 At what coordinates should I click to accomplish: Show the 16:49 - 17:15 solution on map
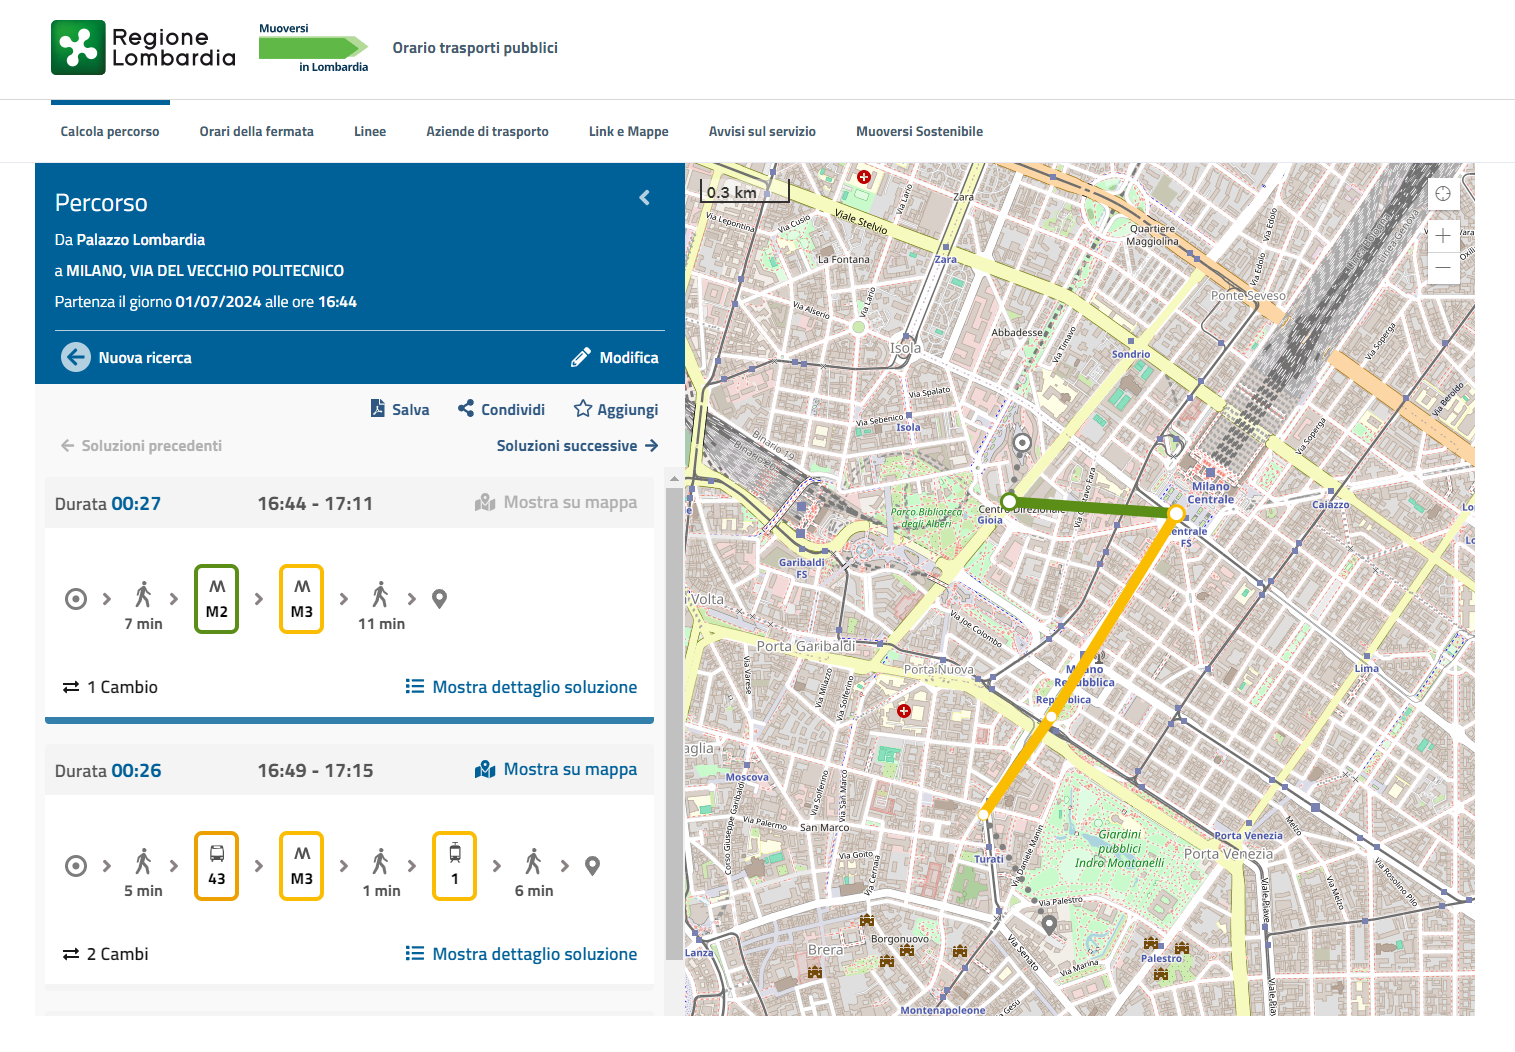[556, 769]
